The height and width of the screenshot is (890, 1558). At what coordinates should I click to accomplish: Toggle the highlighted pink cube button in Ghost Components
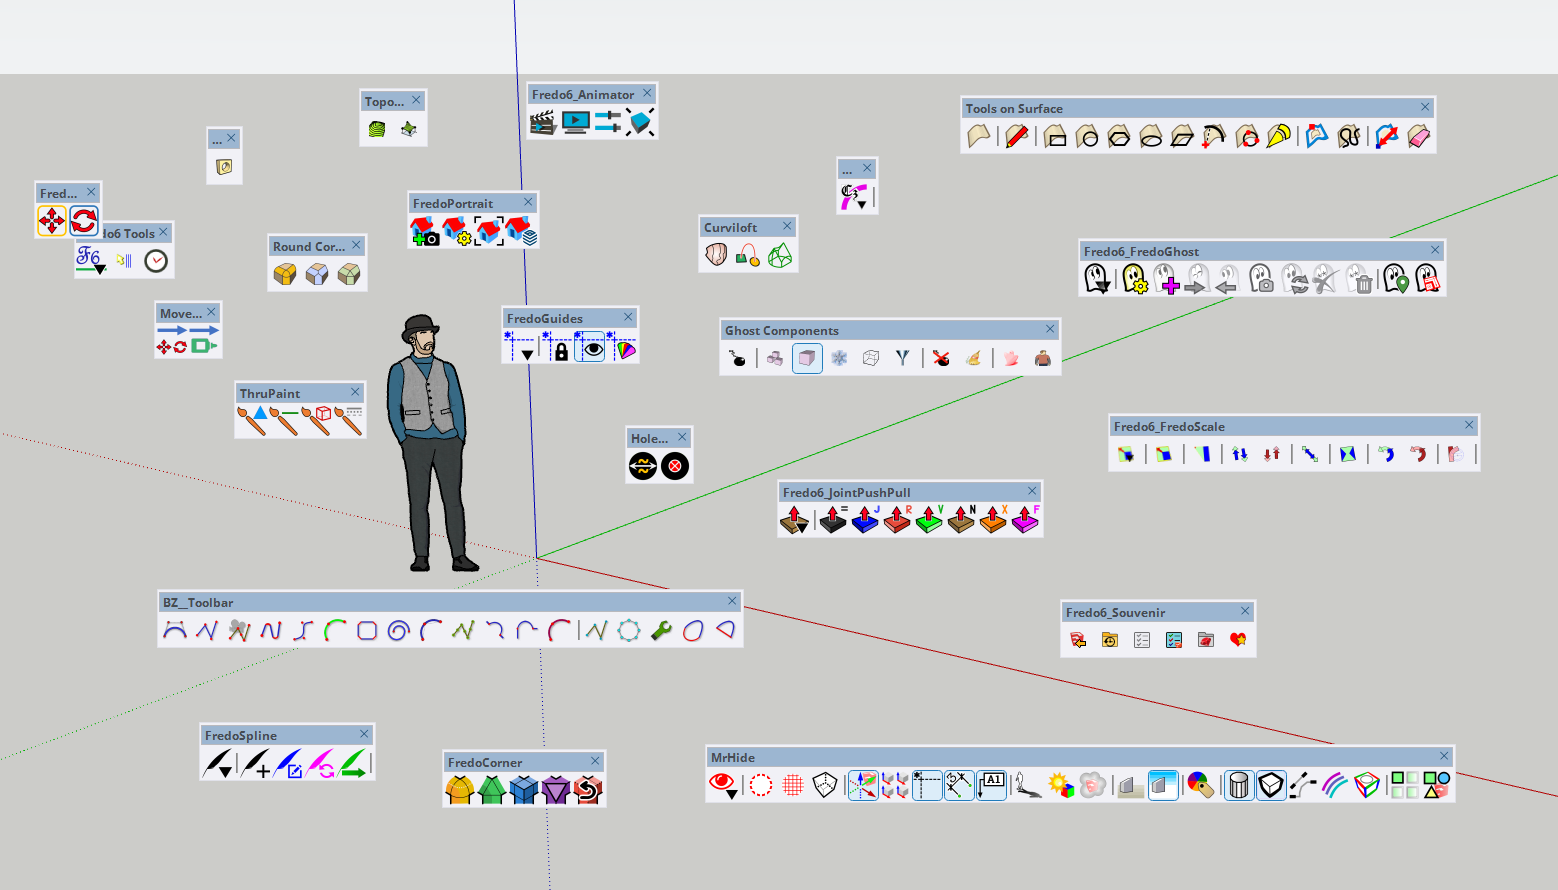click(807, 358)
